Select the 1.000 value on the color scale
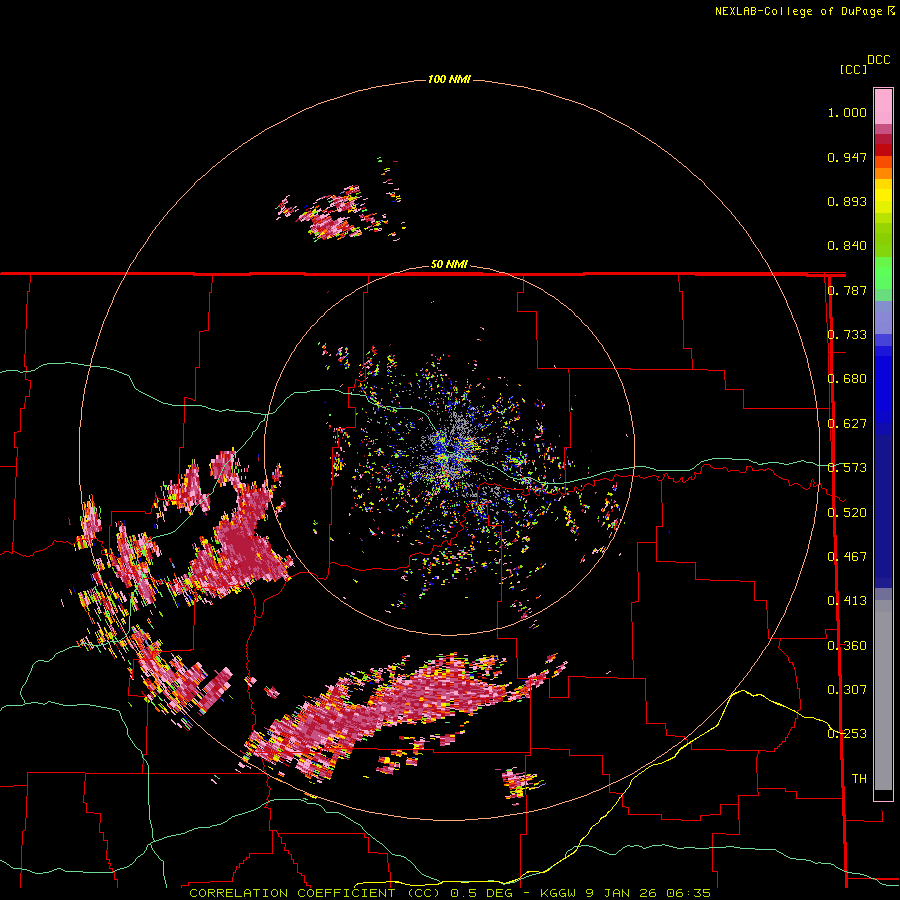The height and width of the screenshot is (900, 900). click(x=847, y=112)
